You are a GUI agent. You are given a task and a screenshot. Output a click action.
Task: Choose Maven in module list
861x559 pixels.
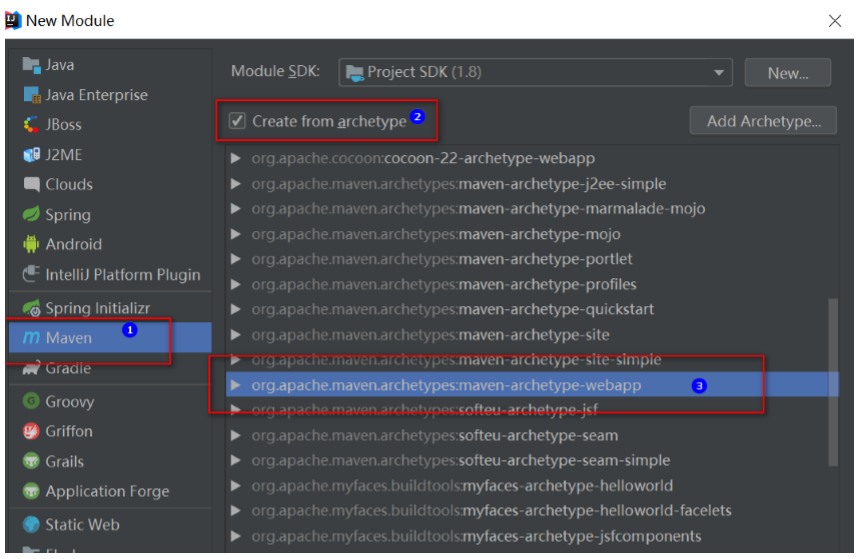(x=110, y=338)
